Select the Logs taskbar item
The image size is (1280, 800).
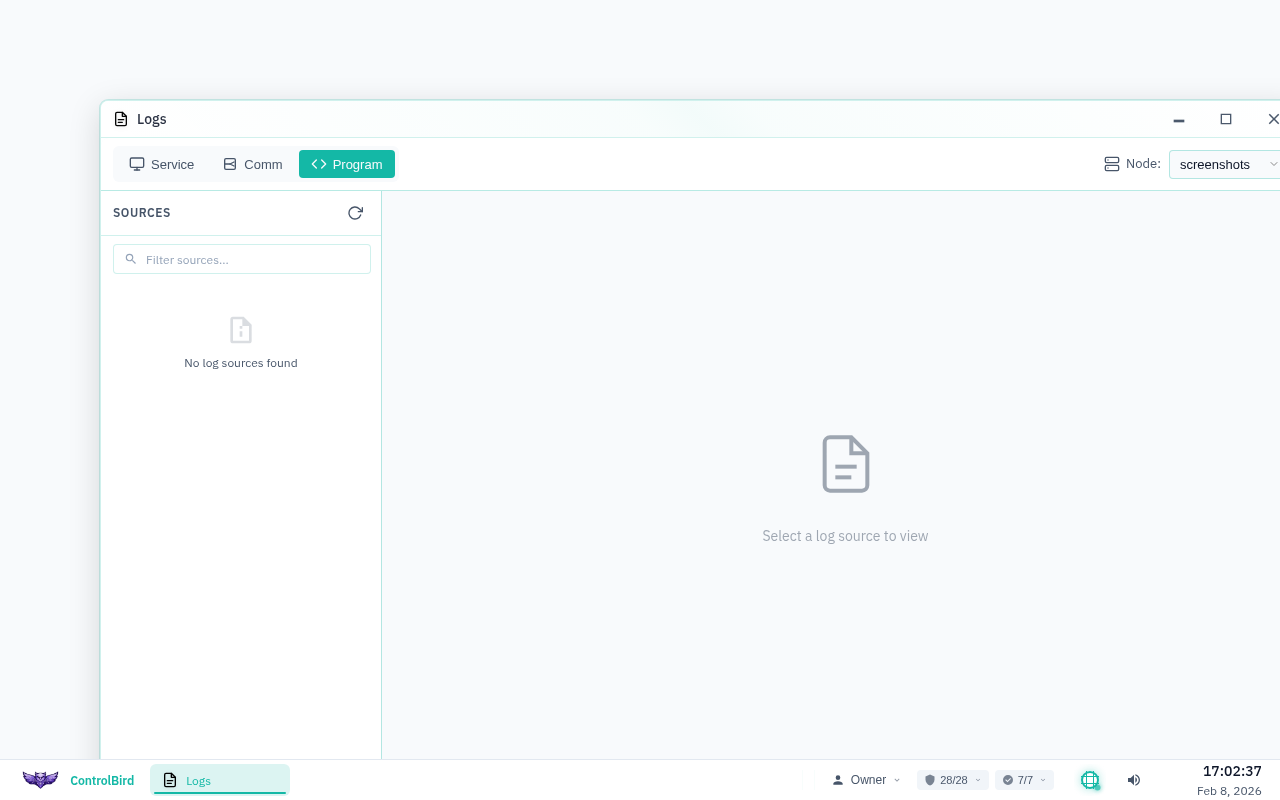pyautogui.click(x=220, y=780)
